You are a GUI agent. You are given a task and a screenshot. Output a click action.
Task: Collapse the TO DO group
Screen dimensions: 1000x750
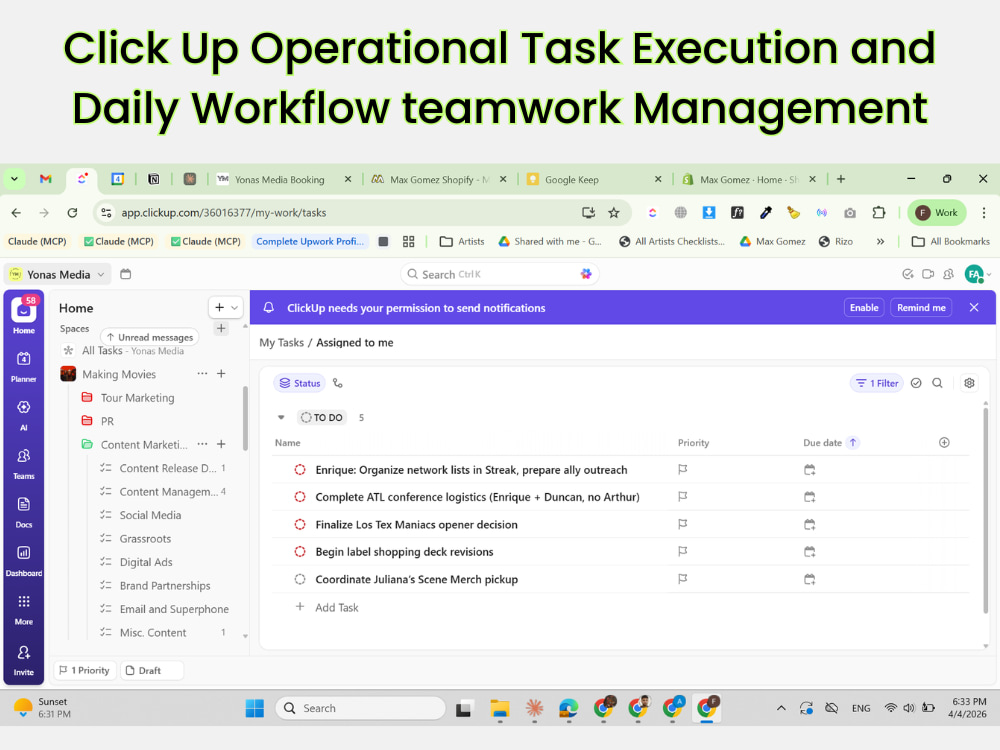tap(281, 418)
